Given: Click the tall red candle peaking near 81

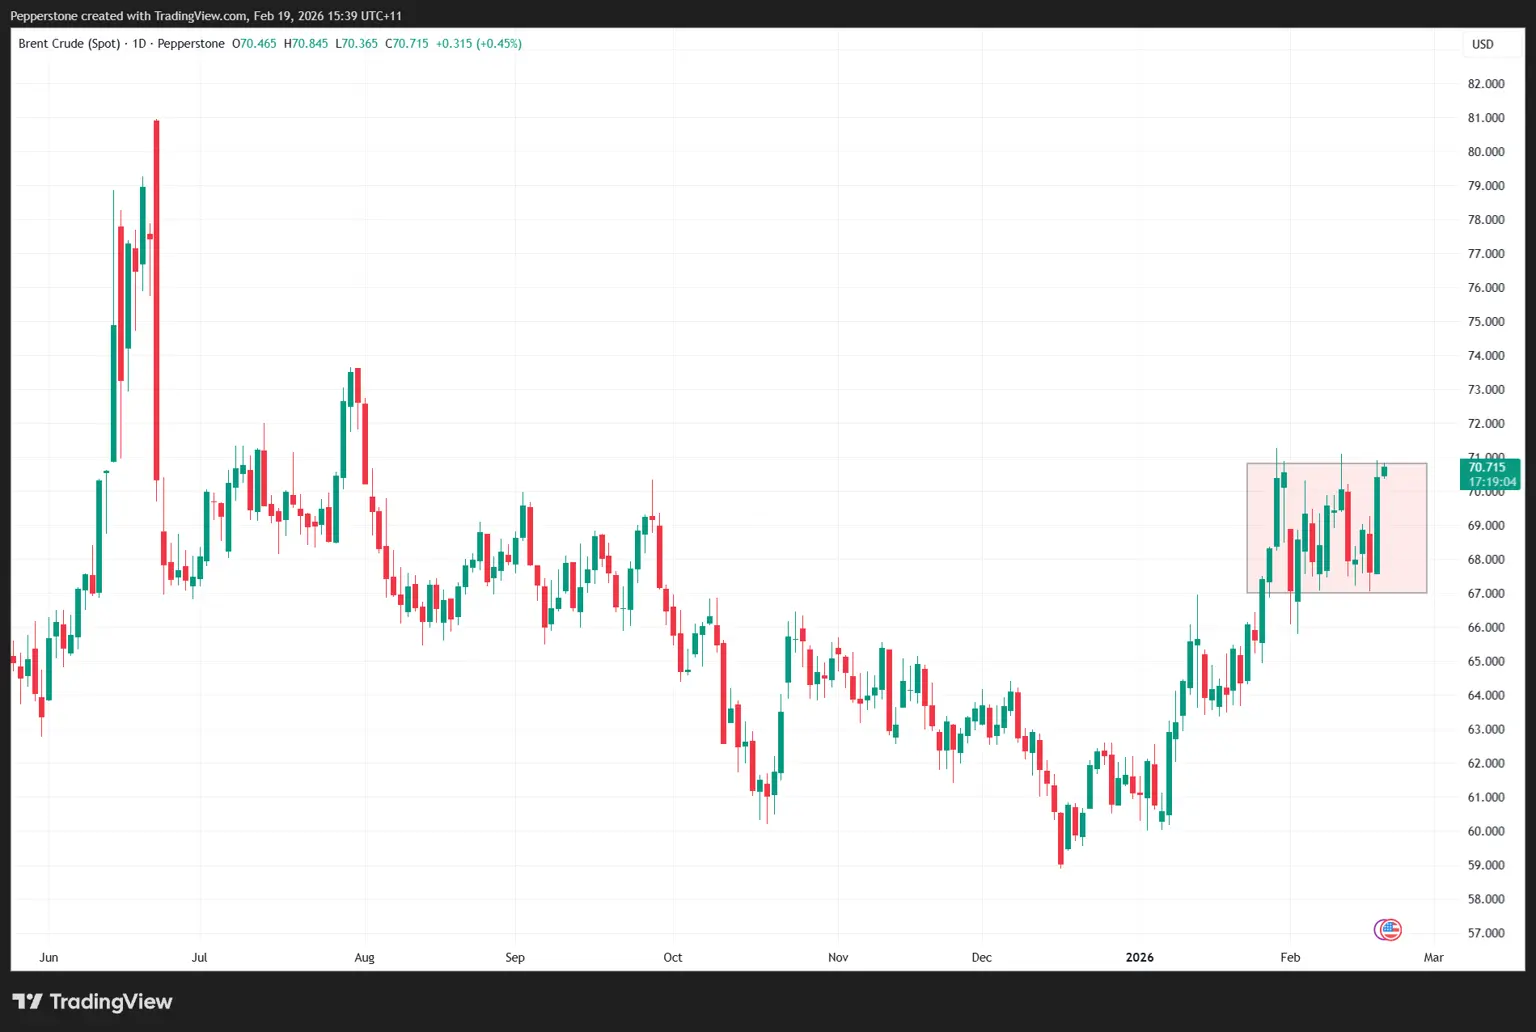Looking at the screenshot, I should click(157, 300).
